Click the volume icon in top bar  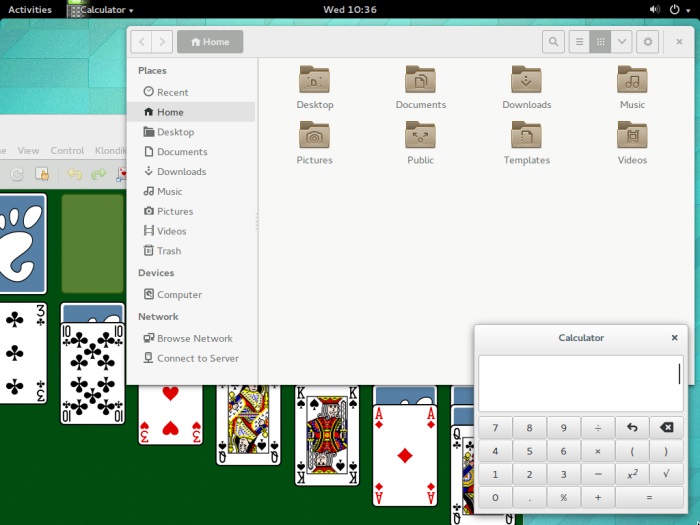point(654,9)
